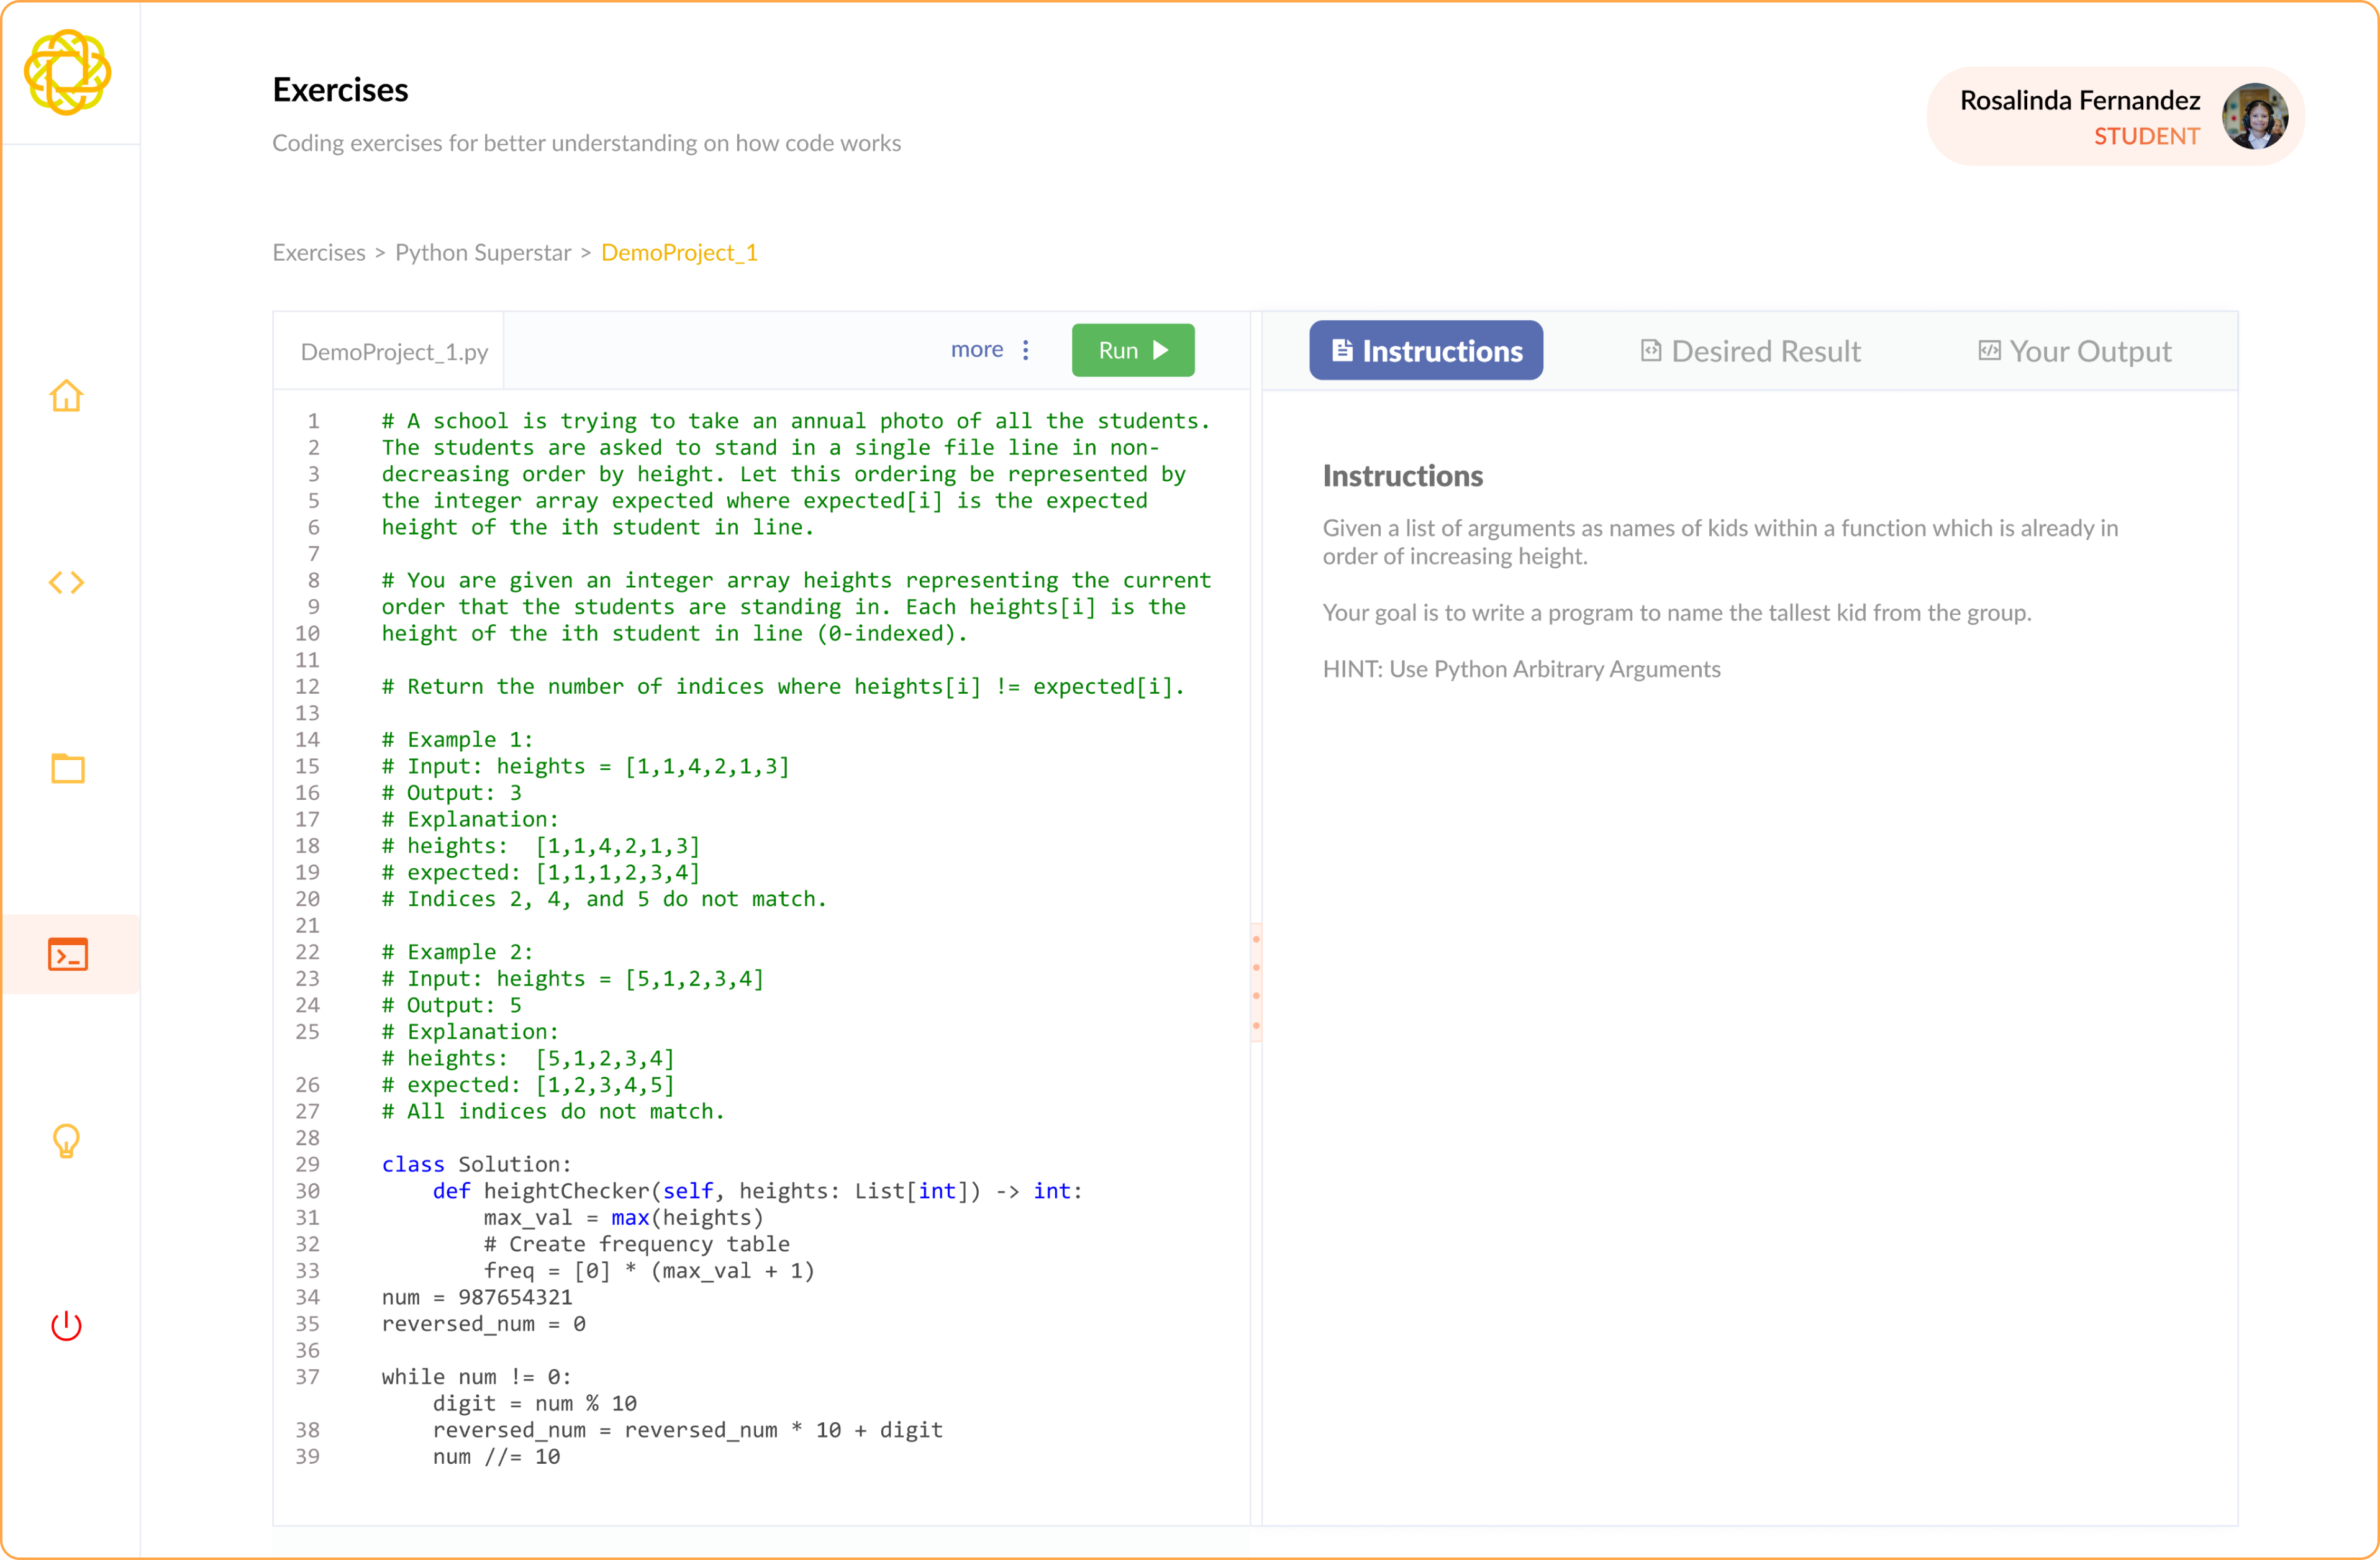Open the Home icon in the sidebar
2380x1560 pixels.
(66, 396)
